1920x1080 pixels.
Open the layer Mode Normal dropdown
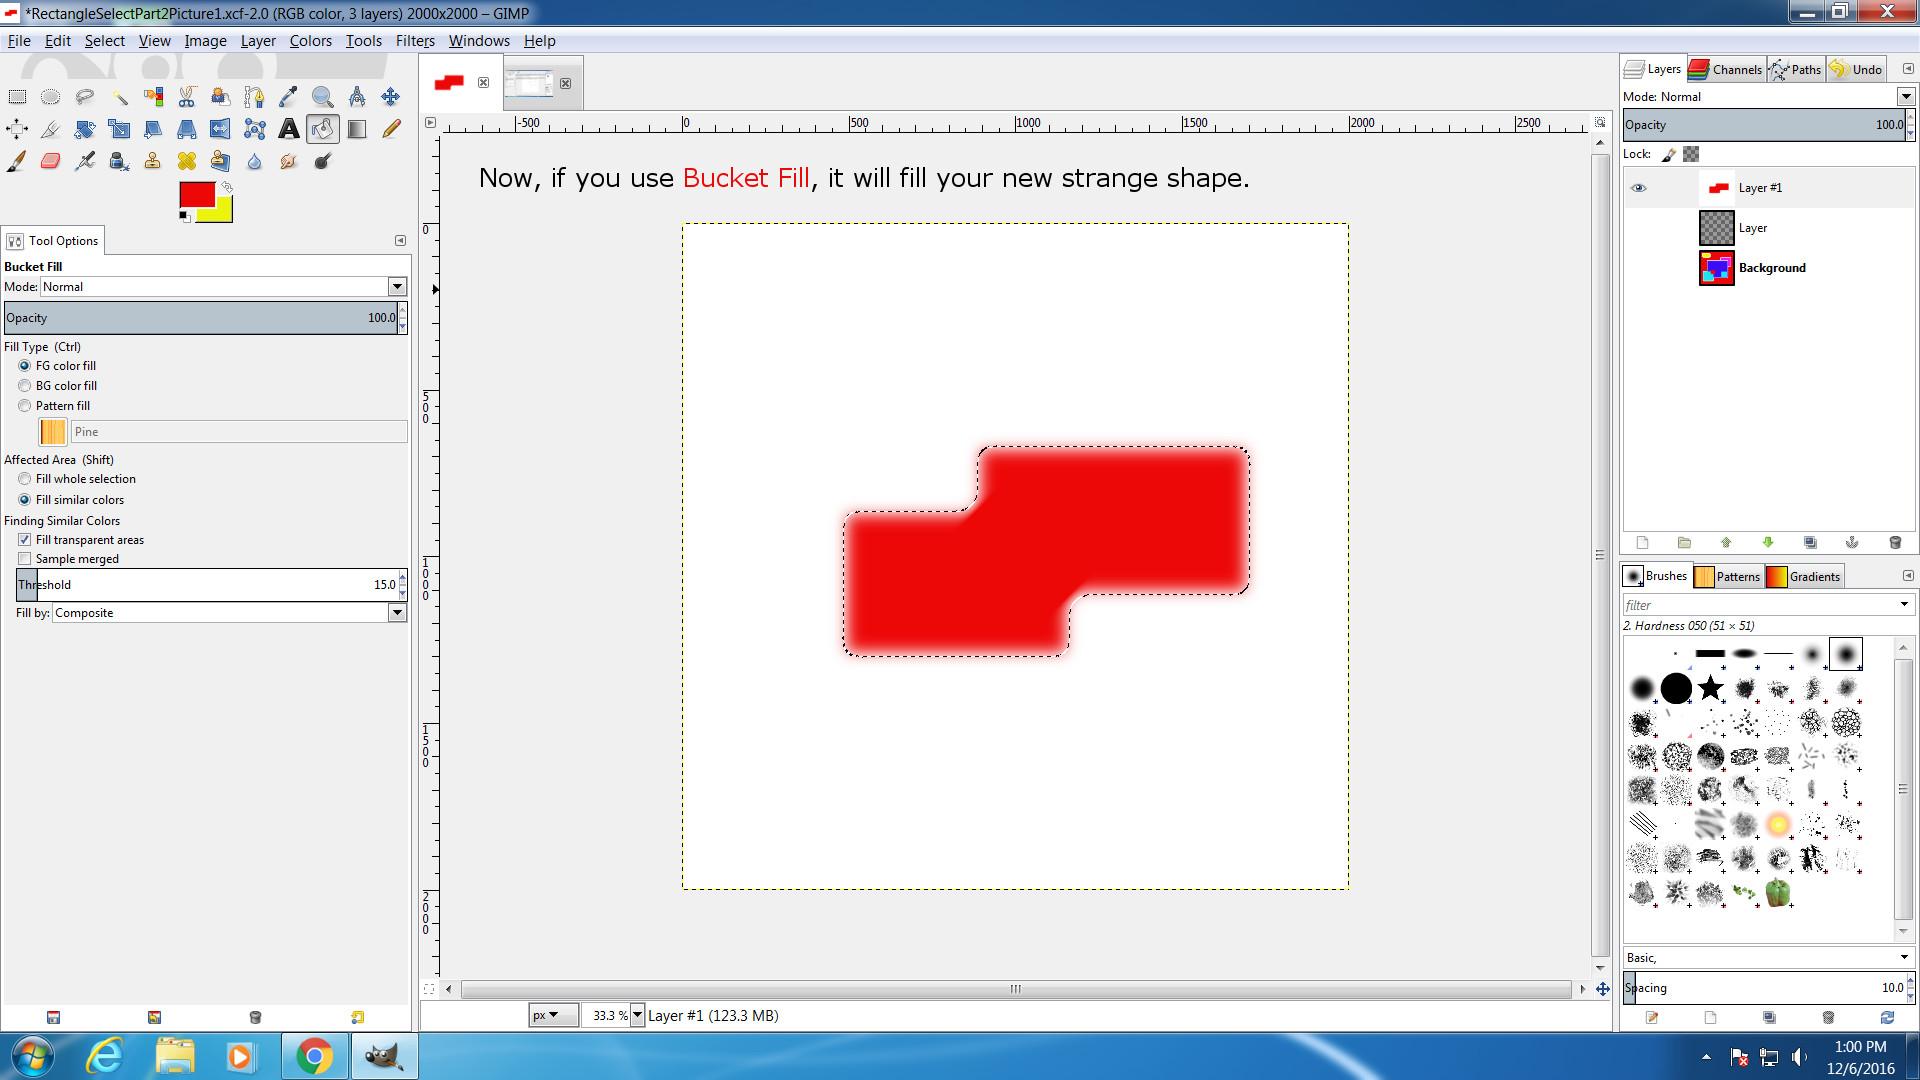click(x=1905, y=97)
